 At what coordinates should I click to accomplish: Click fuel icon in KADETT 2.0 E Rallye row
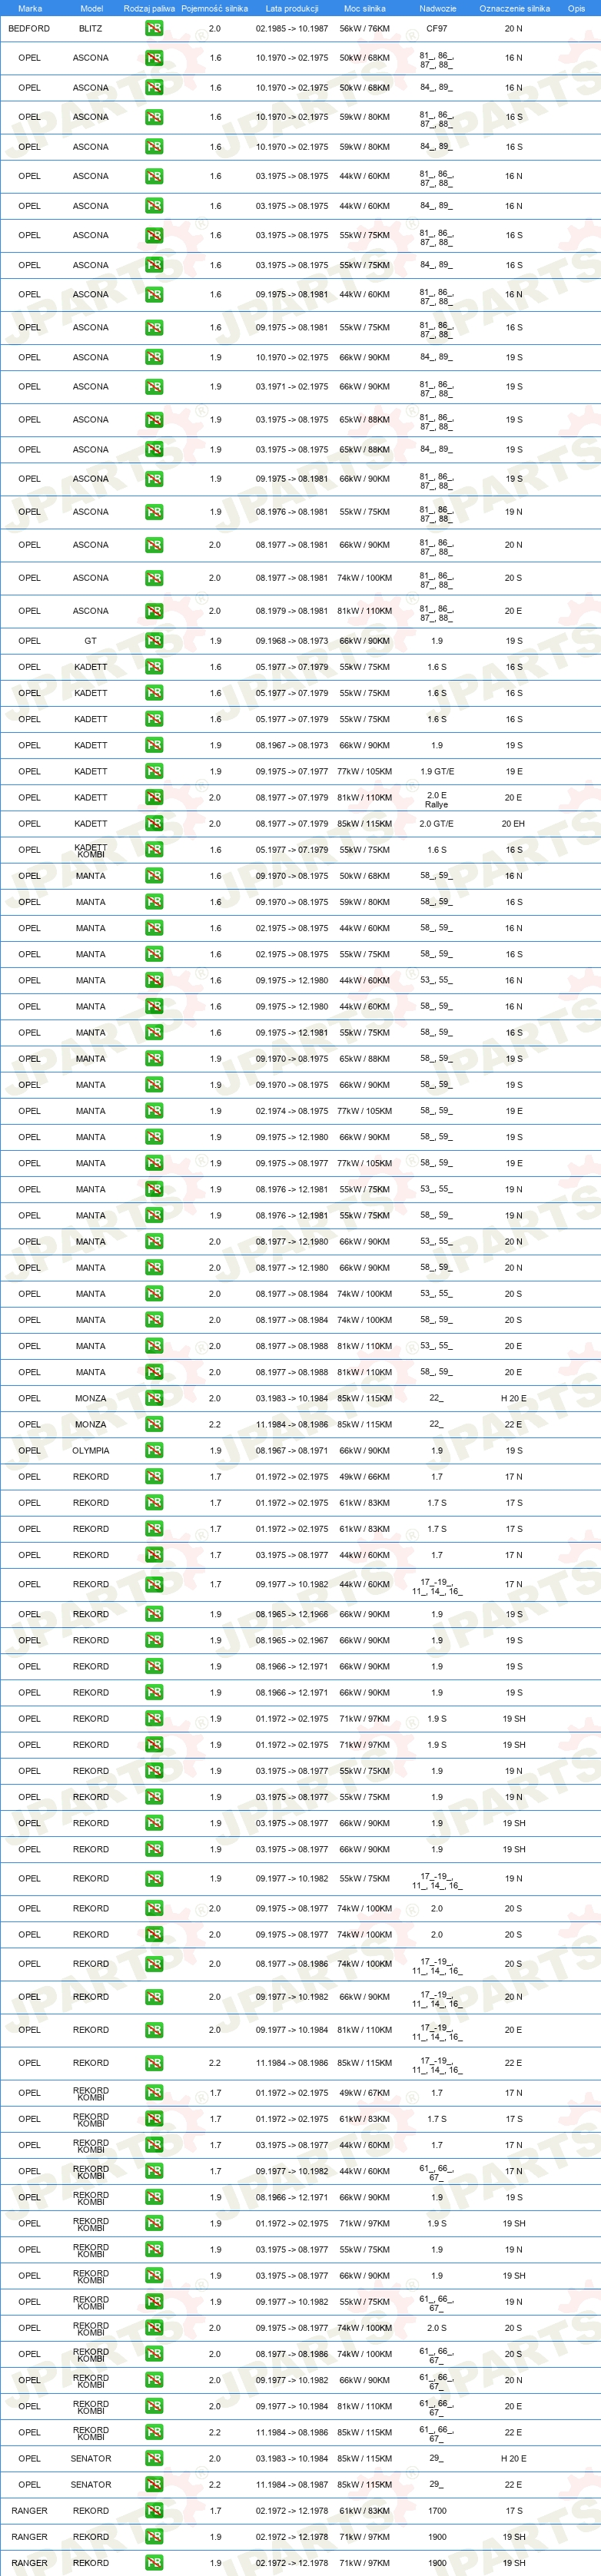click(153, 797)
